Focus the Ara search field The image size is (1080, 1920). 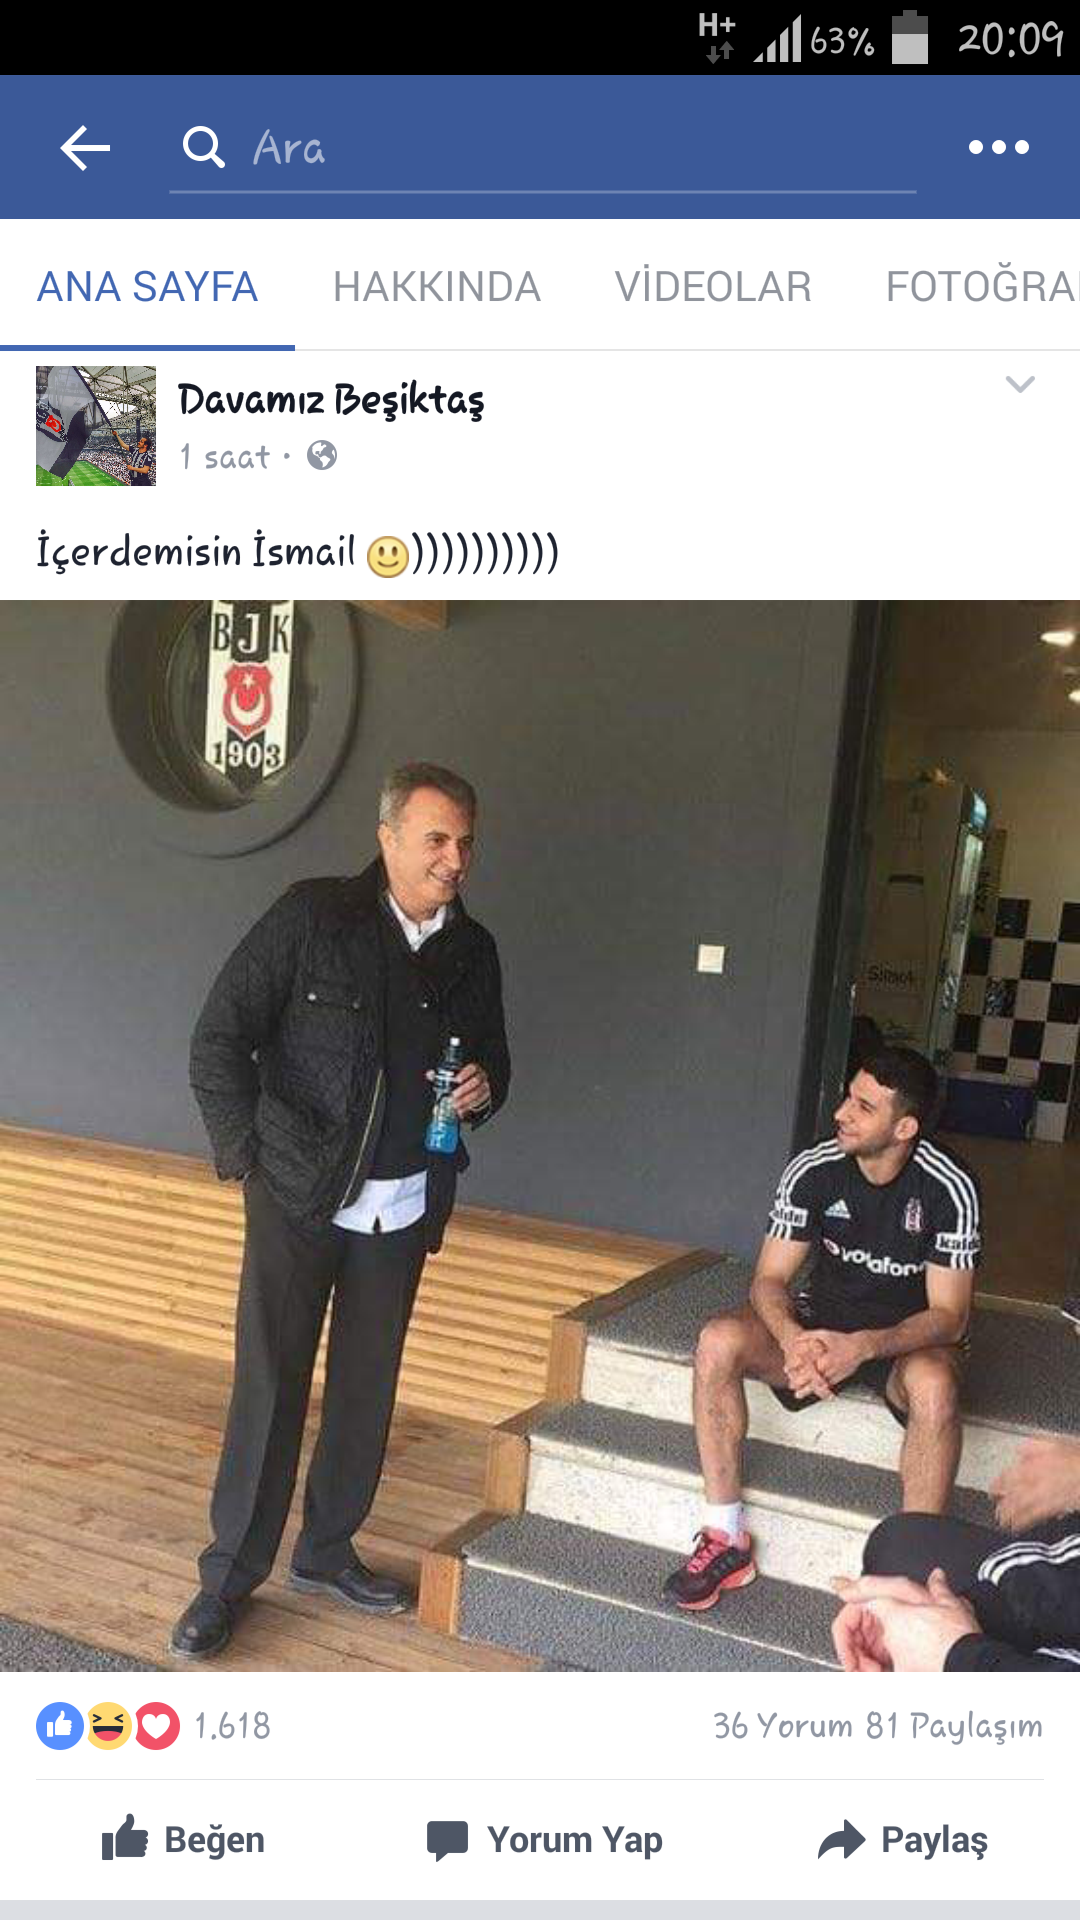coord(543,148)
